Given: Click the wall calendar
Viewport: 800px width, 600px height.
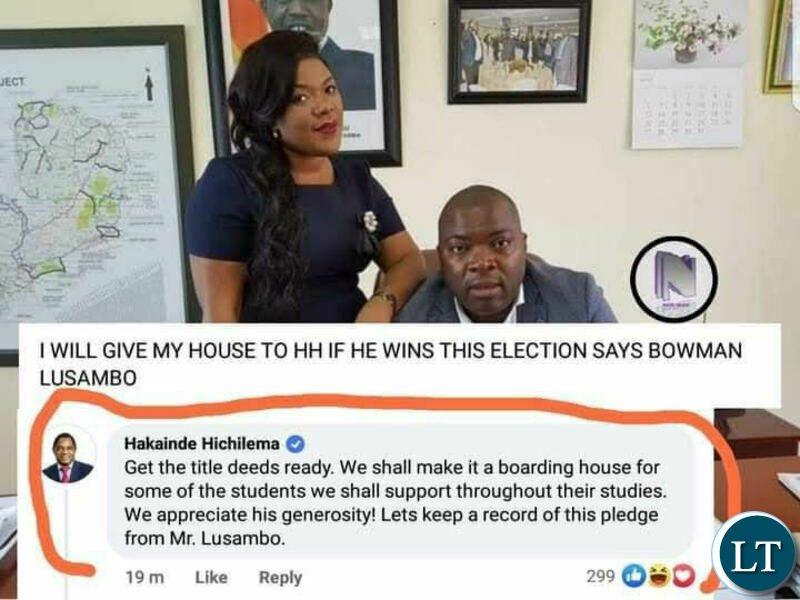Looking at the screenshot, I should [688, 74].
